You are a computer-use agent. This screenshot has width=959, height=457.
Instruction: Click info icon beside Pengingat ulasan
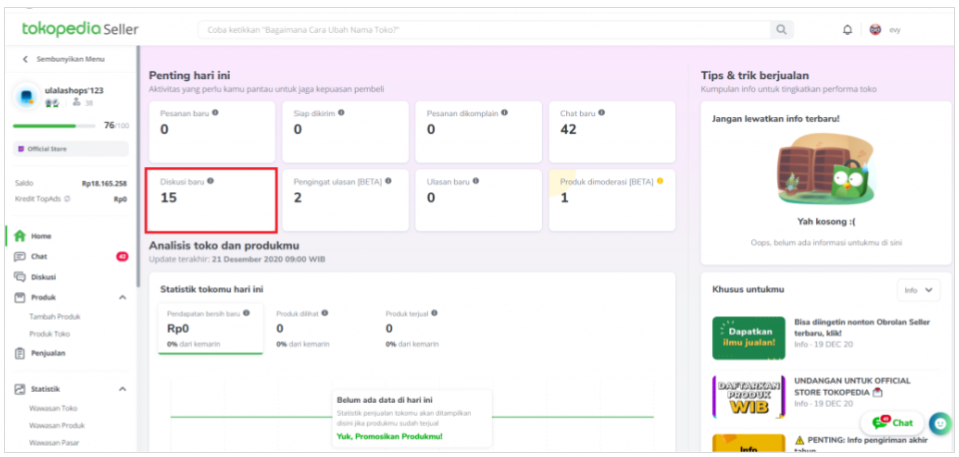(x=388, y=181)
